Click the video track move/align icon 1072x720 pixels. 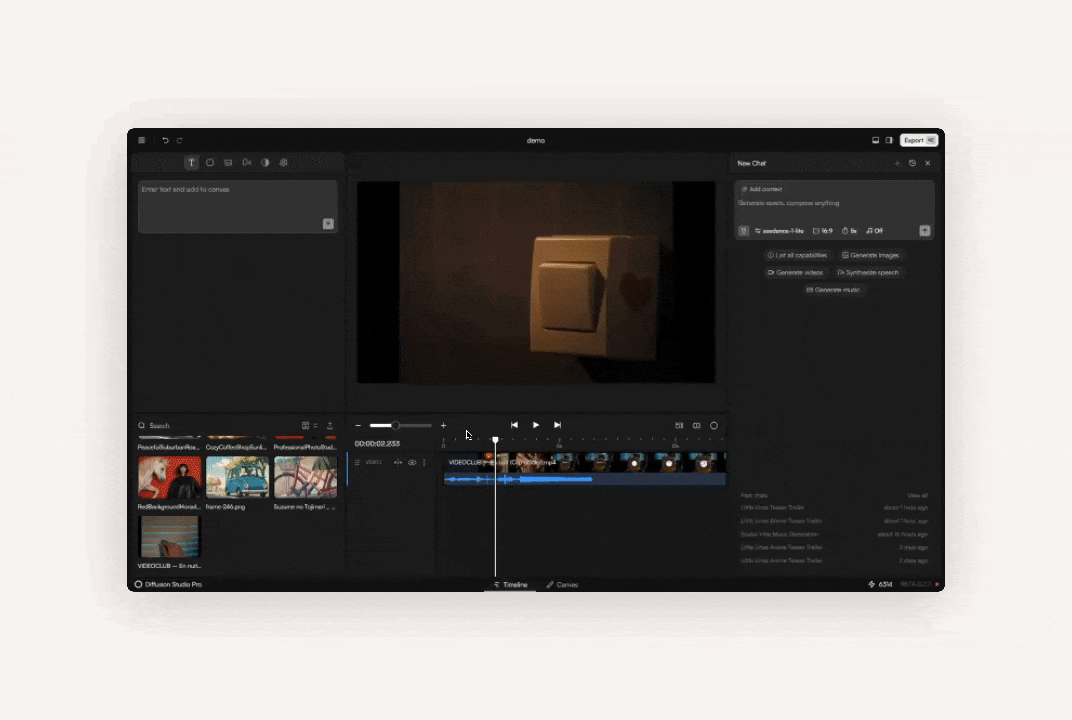398,463
